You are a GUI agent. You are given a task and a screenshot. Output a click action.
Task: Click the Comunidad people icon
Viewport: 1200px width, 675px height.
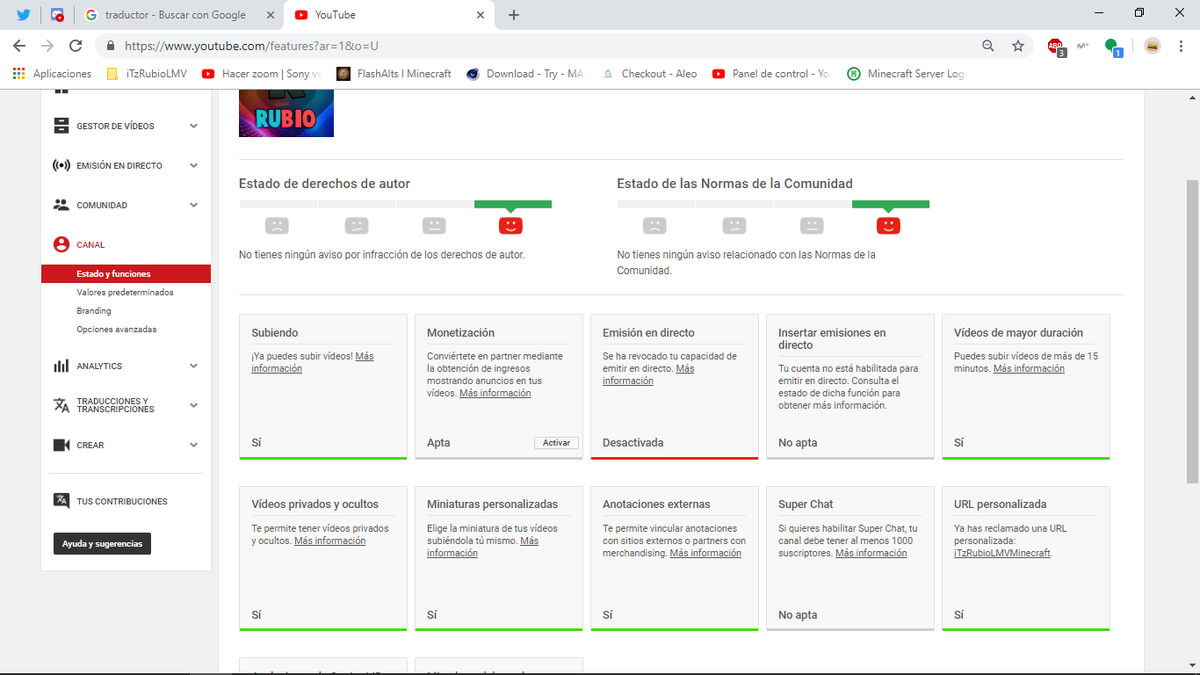pos(60,205)
